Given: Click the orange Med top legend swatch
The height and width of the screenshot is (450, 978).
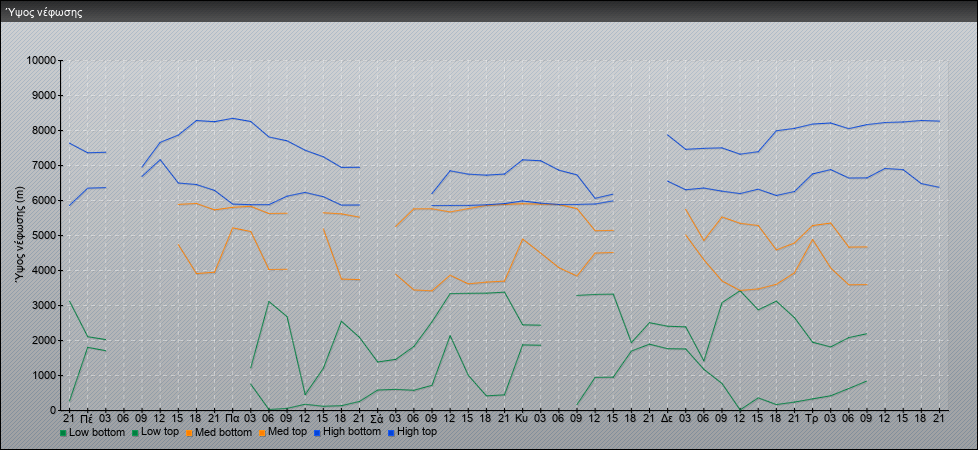Looking at the screenshot, I should [x=264, y=433].
